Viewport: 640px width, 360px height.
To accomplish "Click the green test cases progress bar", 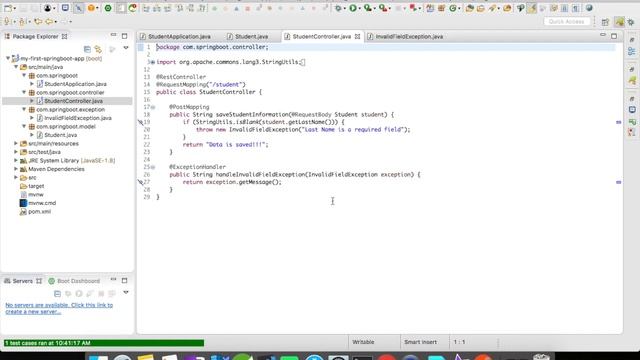I will [104, 343].
